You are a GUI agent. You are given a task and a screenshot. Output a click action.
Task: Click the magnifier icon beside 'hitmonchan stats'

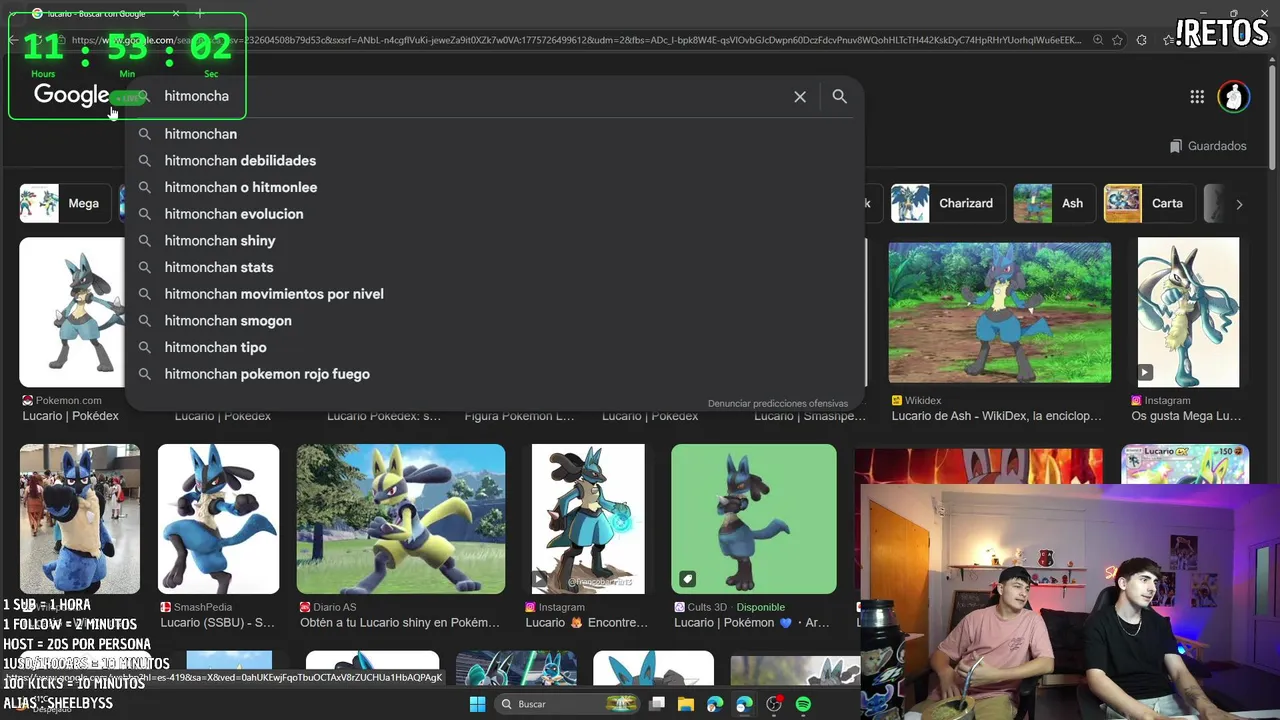[x=144, y=267]
